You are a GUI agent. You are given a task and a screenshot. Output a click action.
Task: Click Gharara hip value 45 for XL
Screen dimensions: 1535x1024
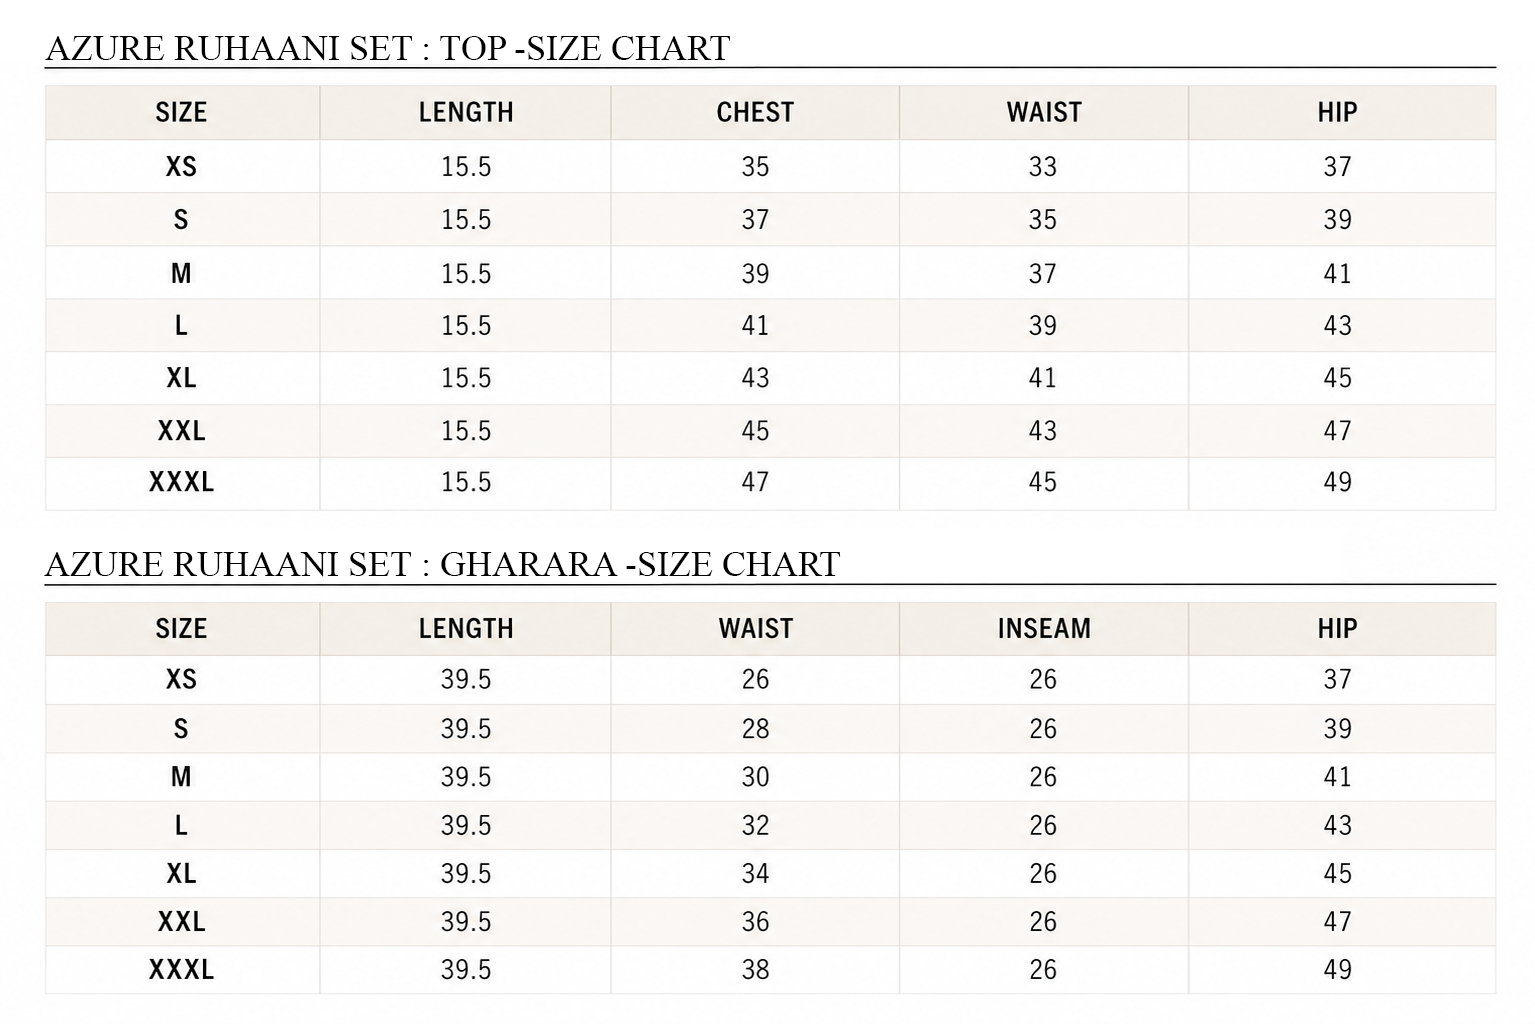[x=1337, y=874]
